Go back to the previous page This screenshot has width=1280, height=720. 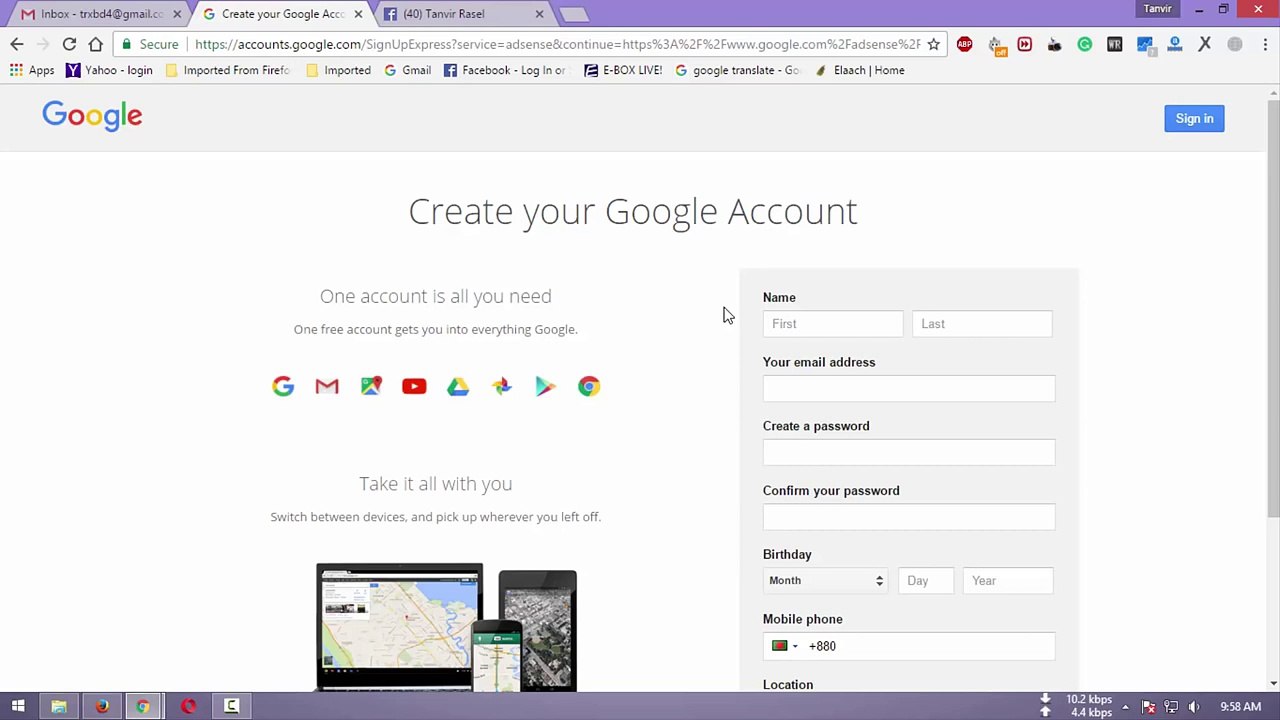pos(17,44)
